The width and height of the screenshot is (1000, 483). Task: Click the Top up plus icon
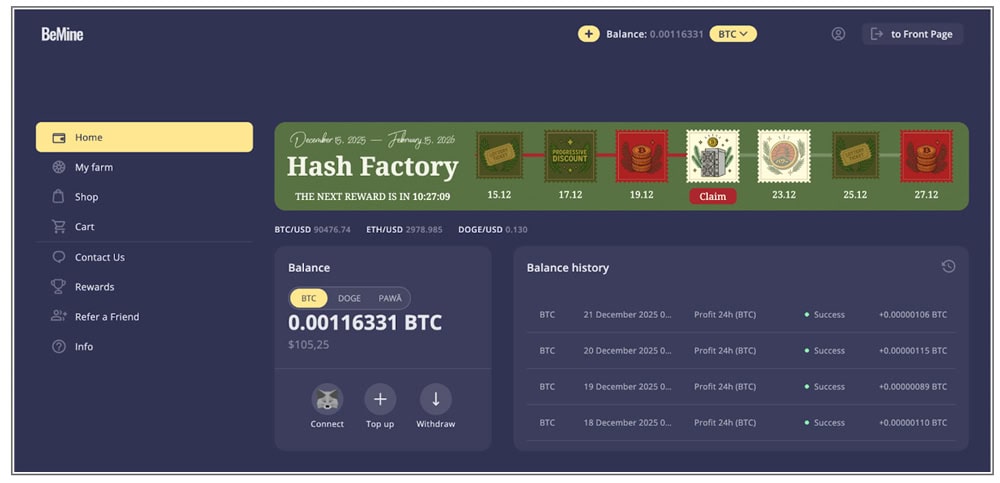click(380, 399)
